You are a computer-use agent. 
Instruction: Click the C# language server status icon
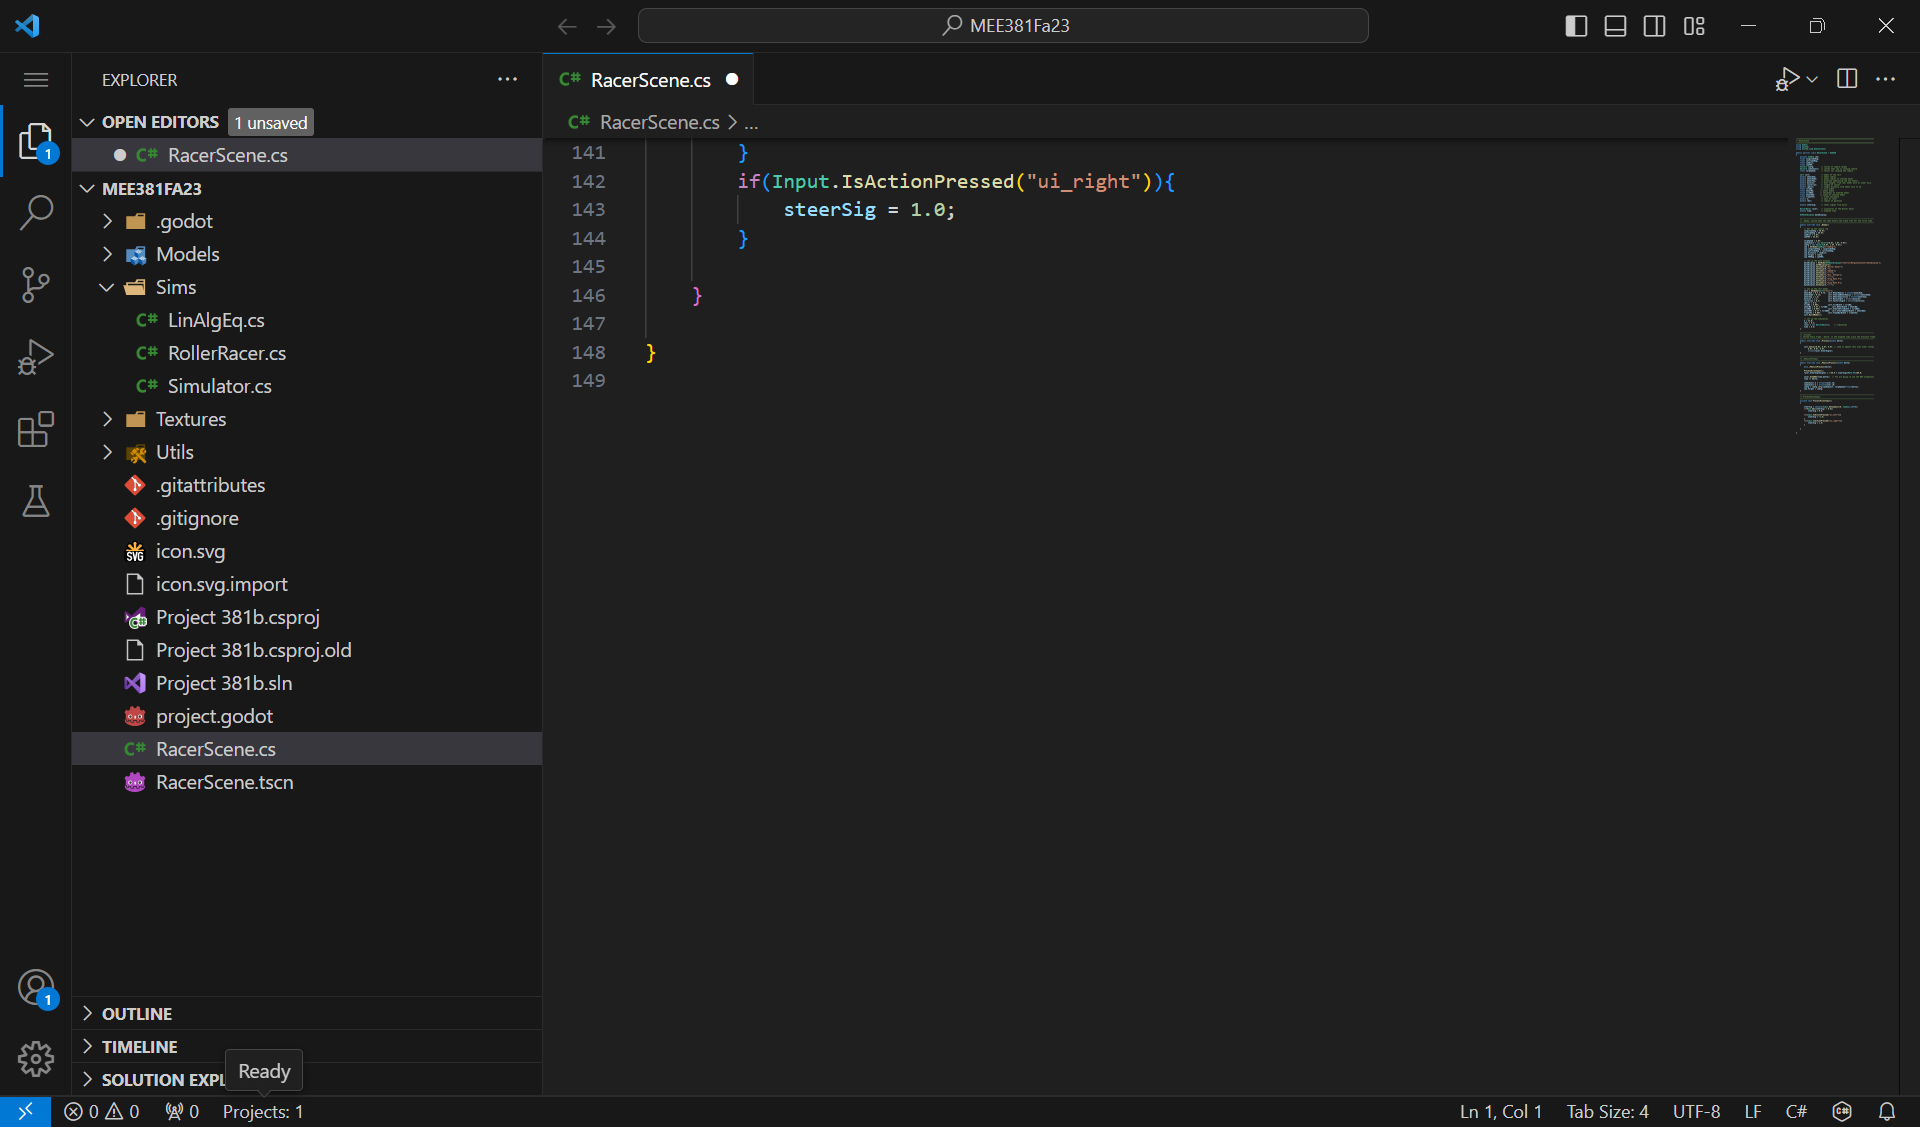pyautogui.click(x=1842, y=1111)
